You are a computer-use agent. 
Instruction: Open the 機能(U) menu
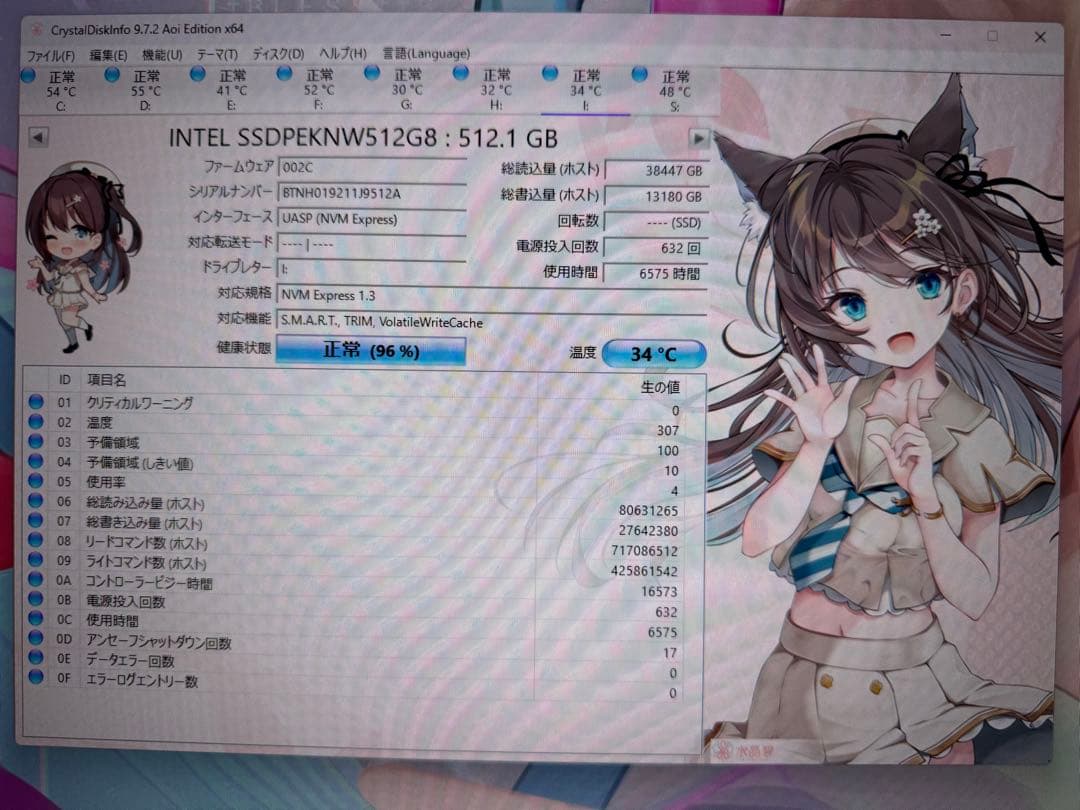point(162,55)
